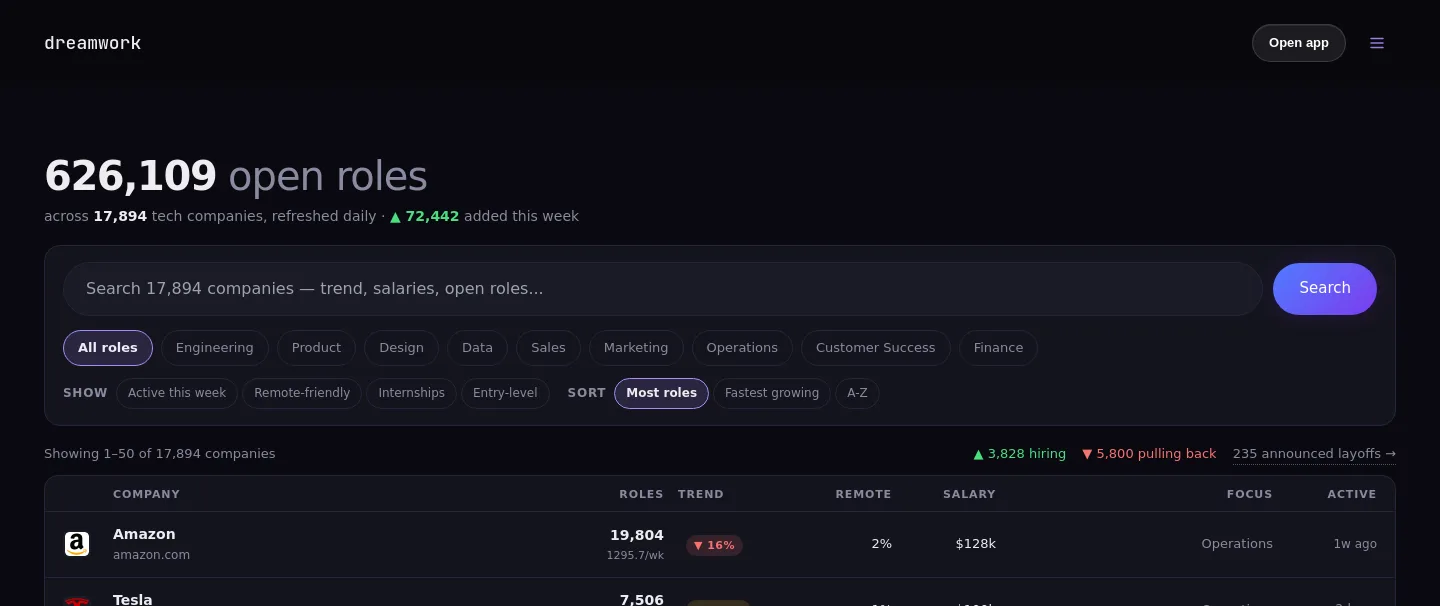Click Tesla's 7,506 roles count

[x=642, y=600]
